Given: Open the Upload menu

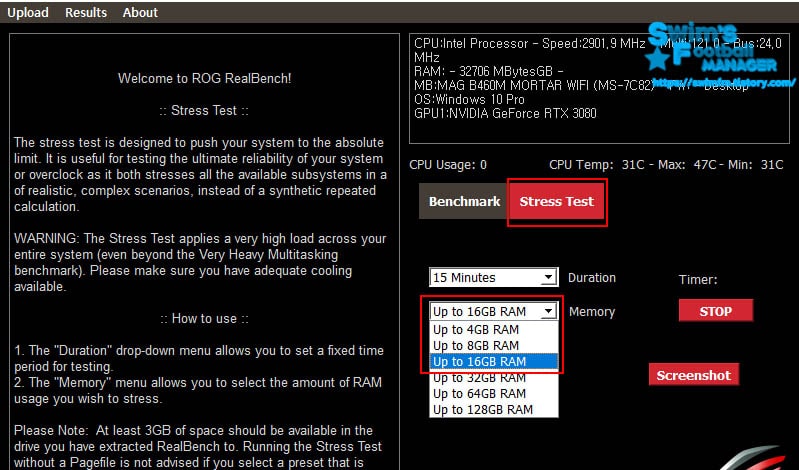Looking at the screenshot, I should tap(28, 12).
